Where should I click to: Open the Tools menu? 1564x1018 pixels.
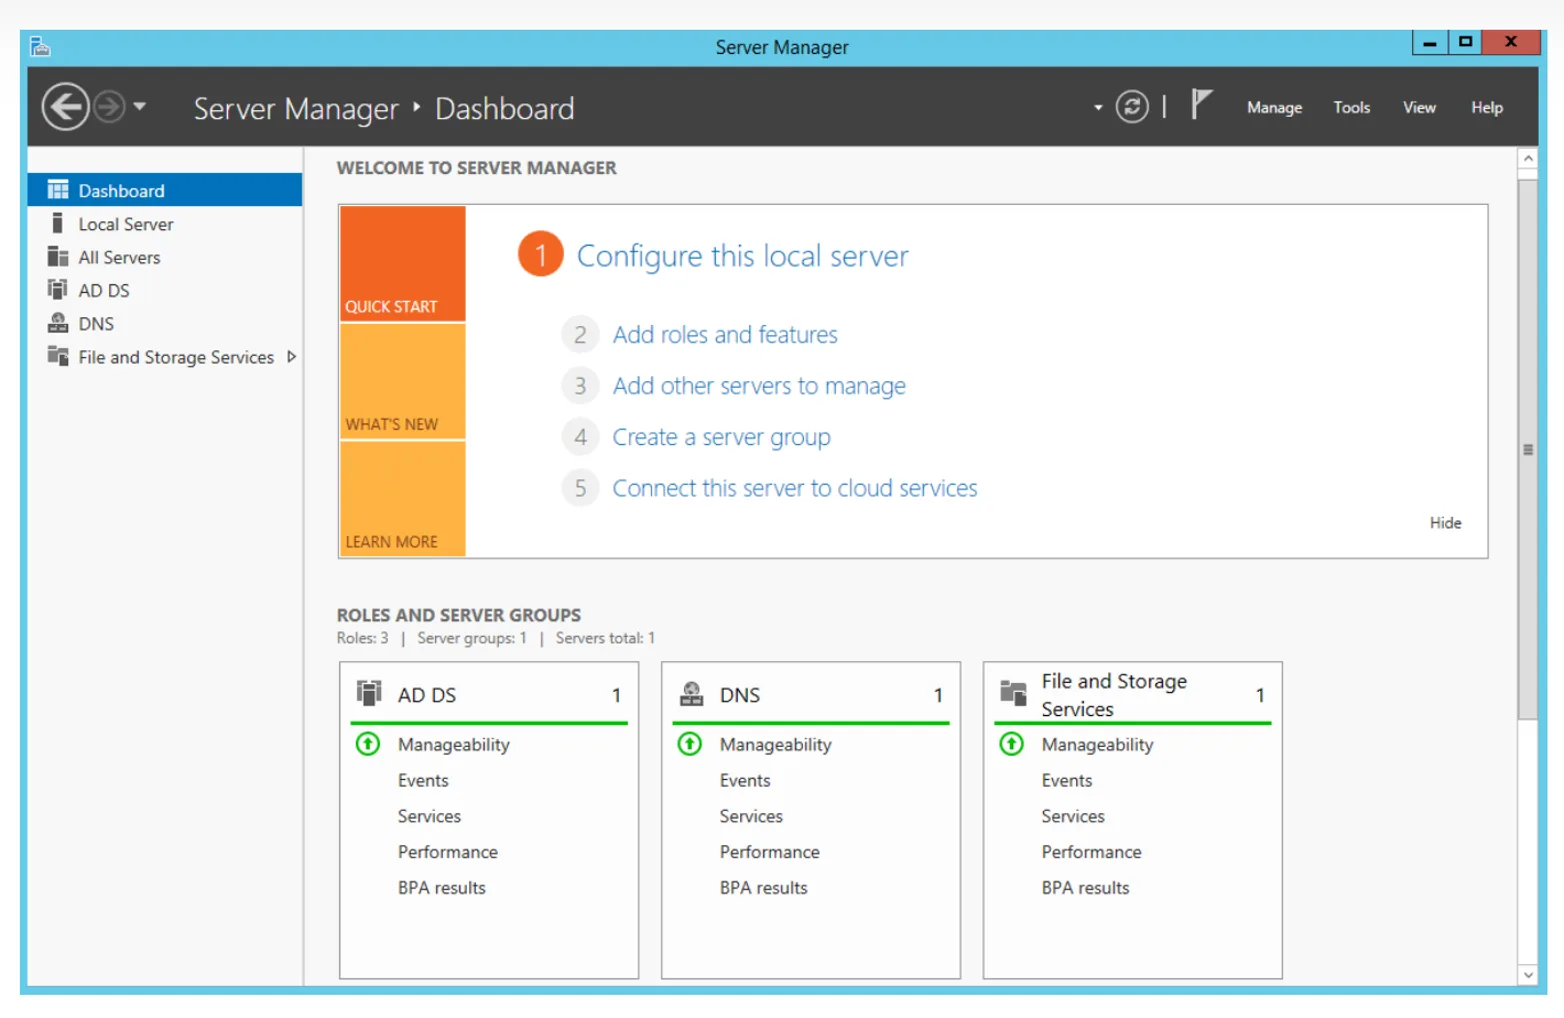pyautogui.click(x=1351, y=107)
